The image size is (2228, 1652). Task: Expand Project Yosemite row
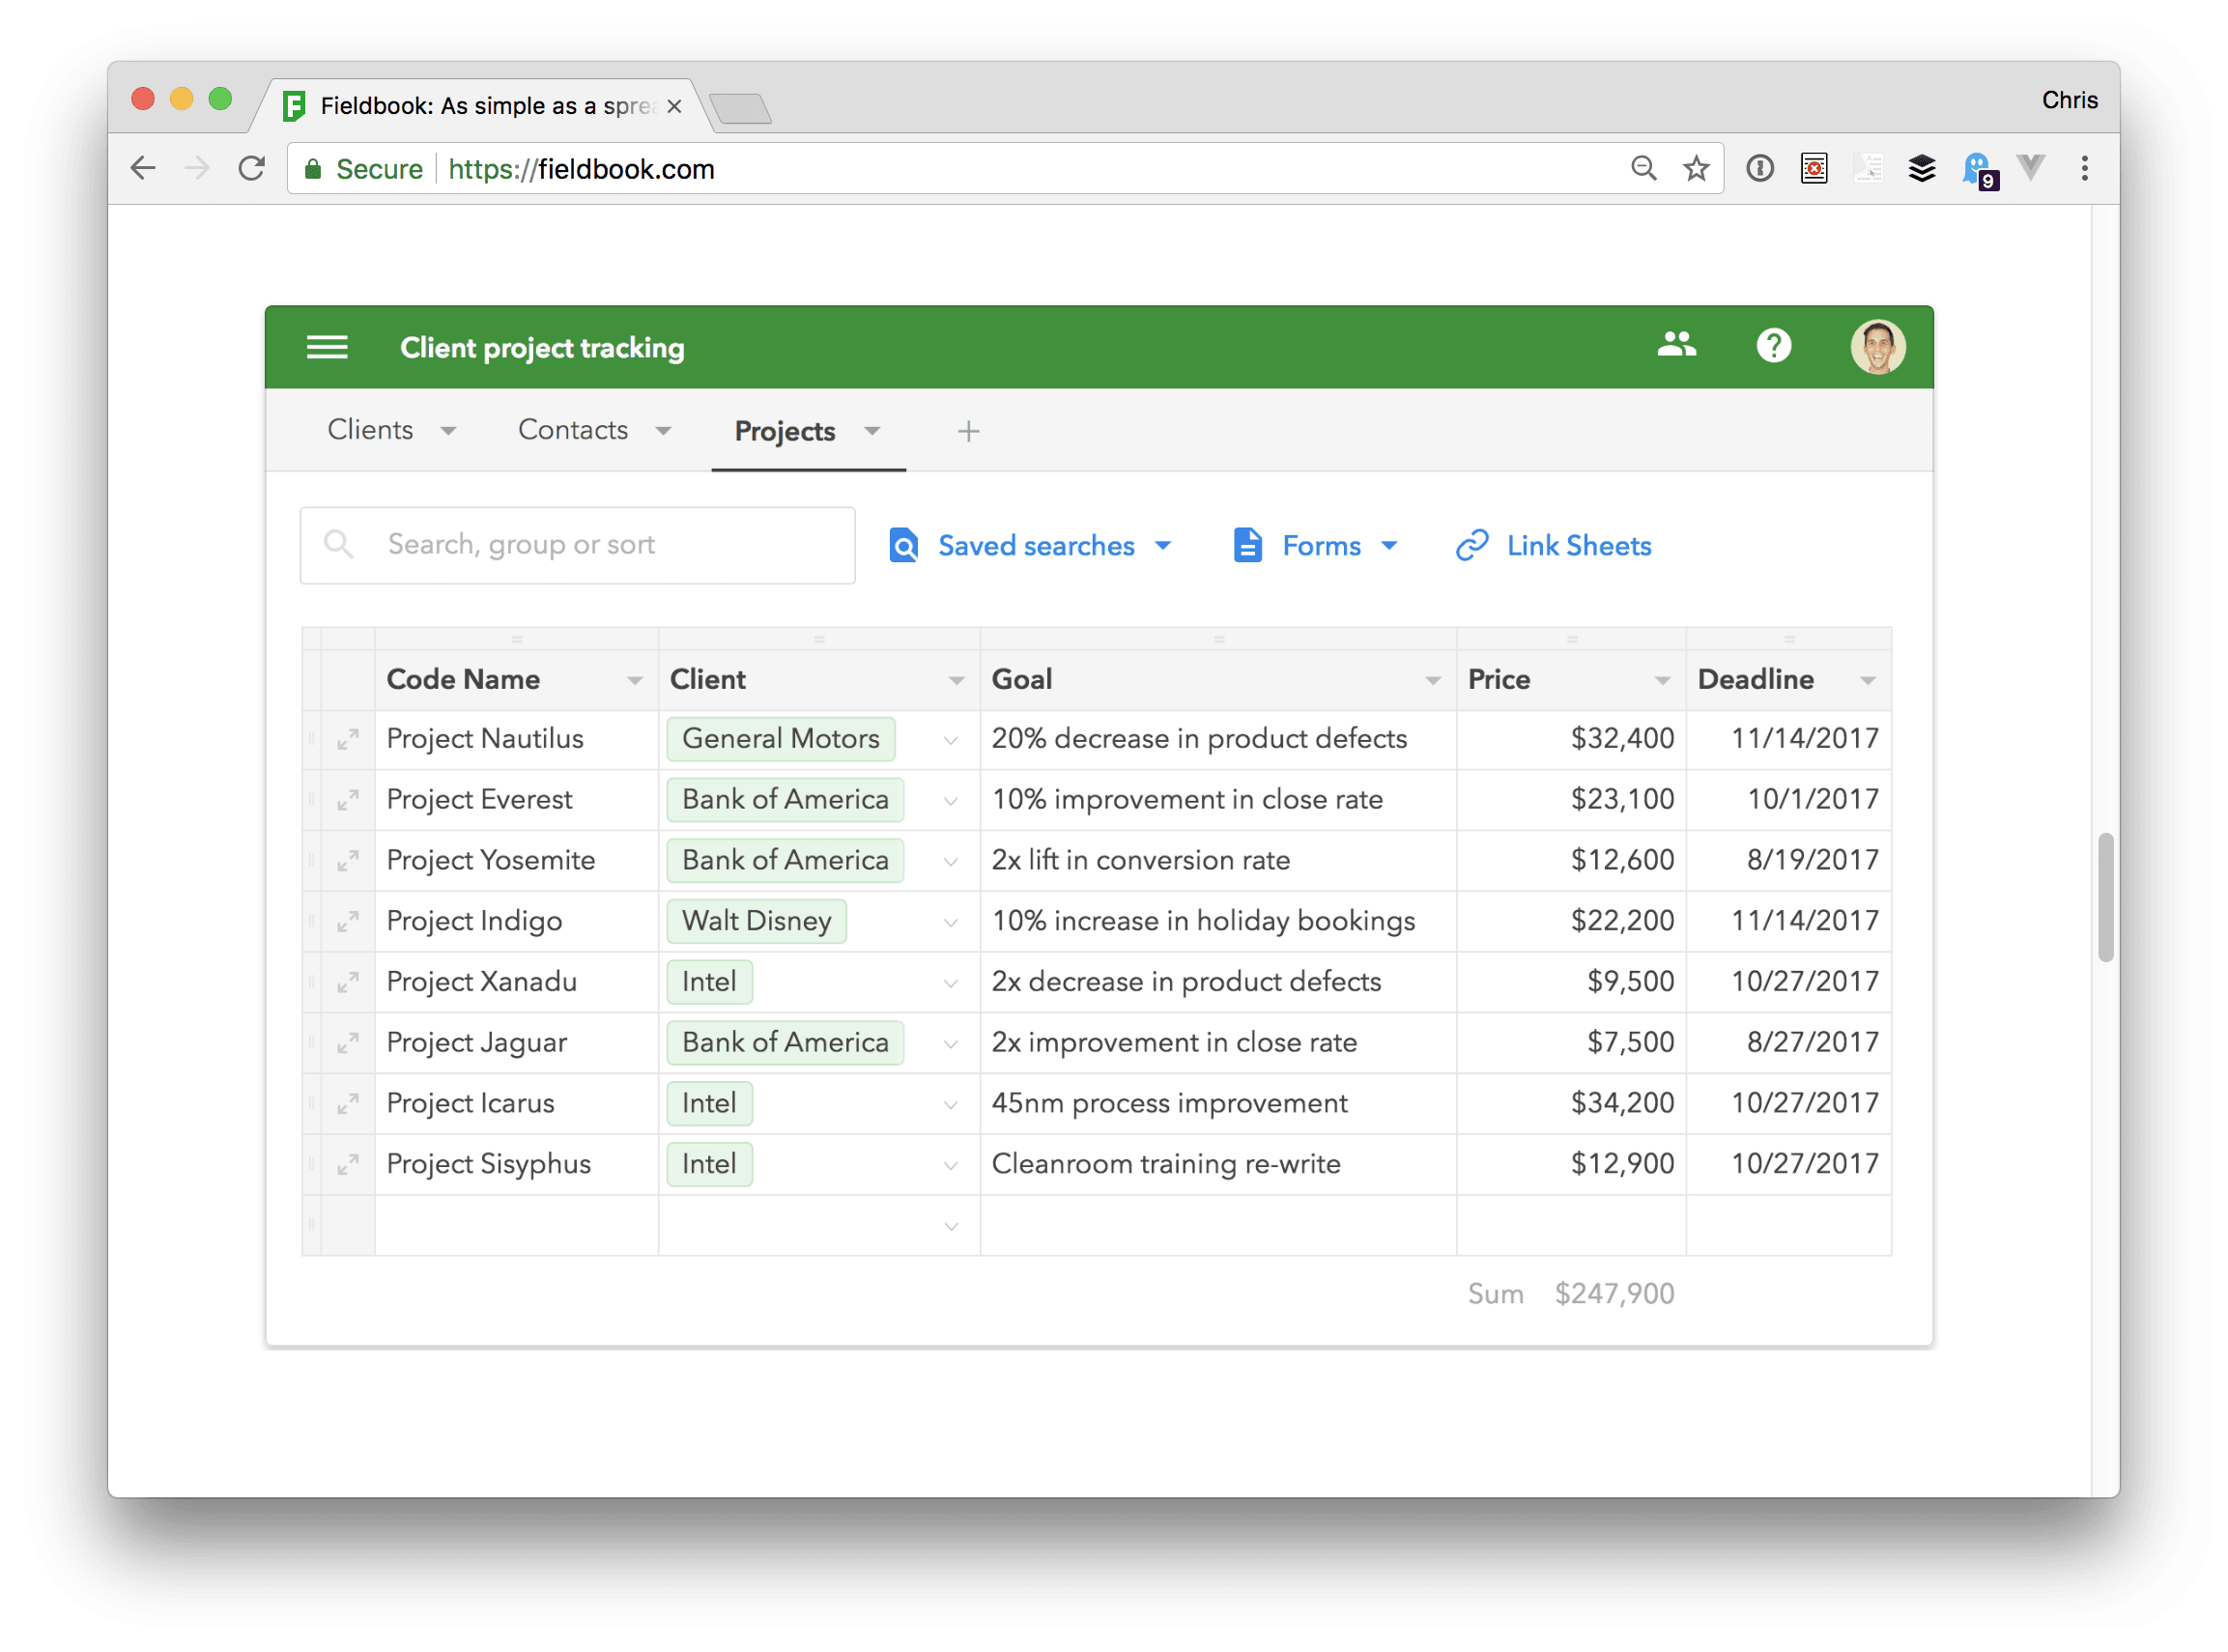[x=347, y=862]
